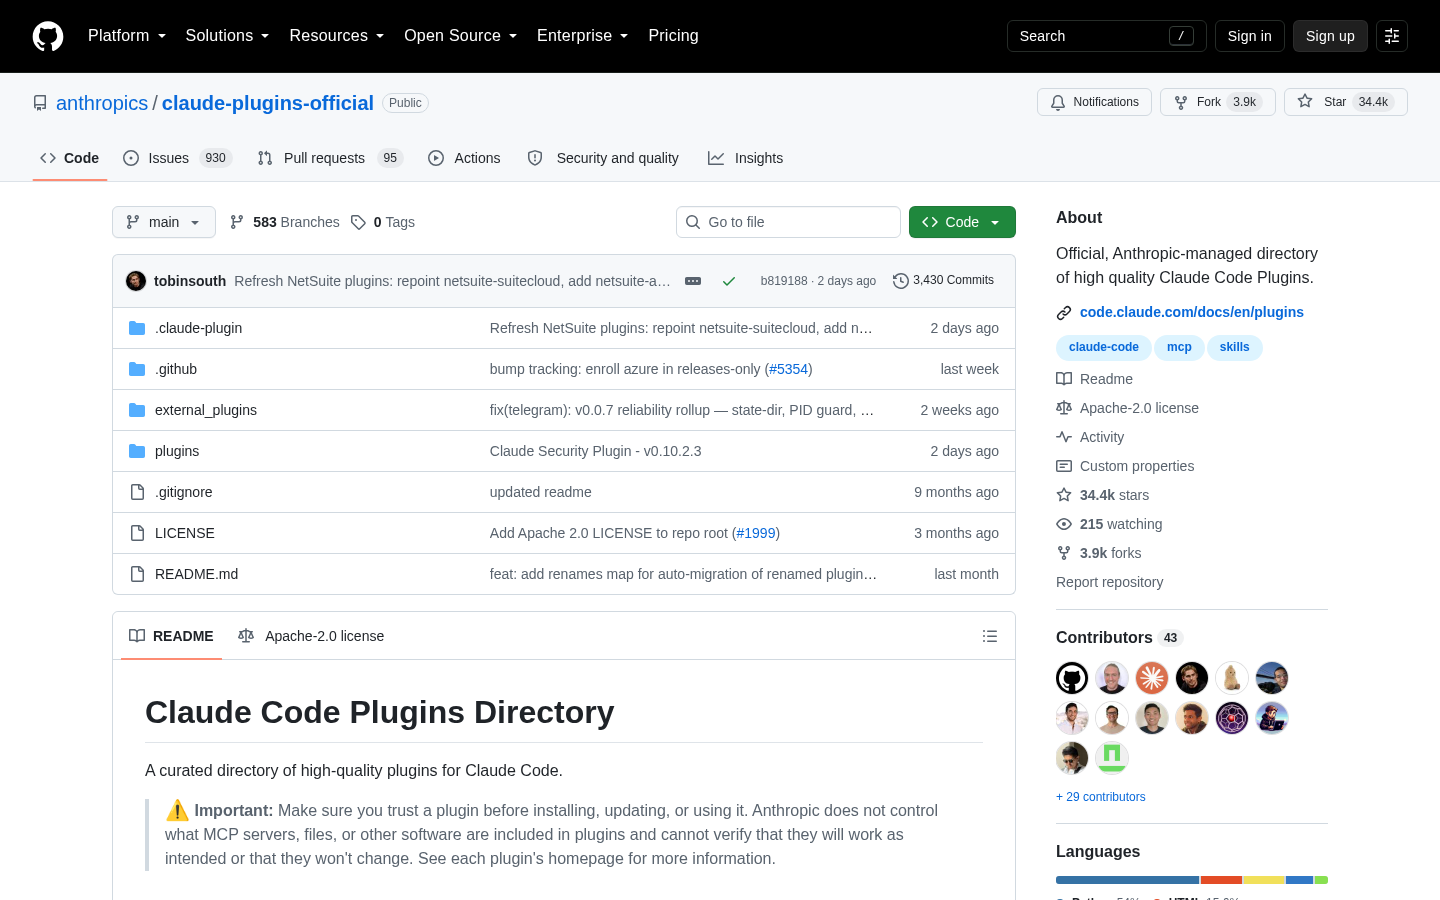Open the .github folder icon
The width and height of the screenshot is (1440, 900).
[x=137, y=369]
